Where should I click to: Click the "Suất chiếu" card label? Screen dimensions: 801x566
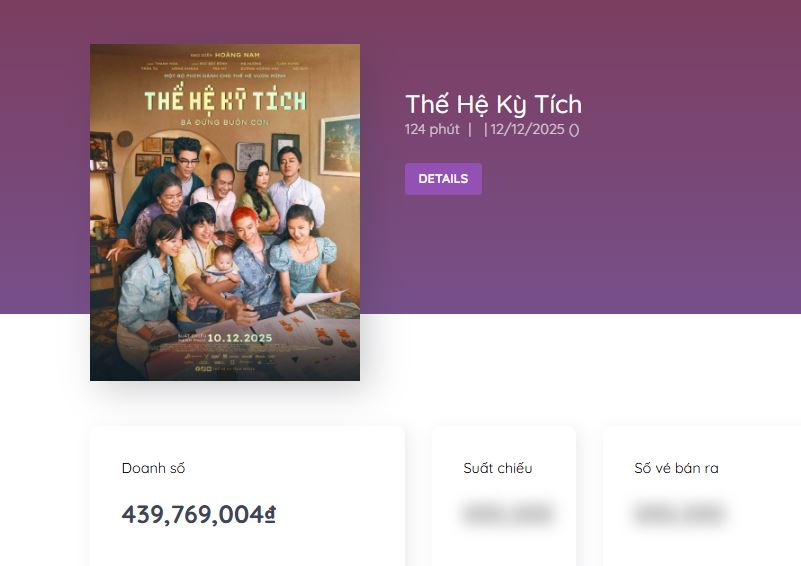pyautogui.click(x=497, y=468)
